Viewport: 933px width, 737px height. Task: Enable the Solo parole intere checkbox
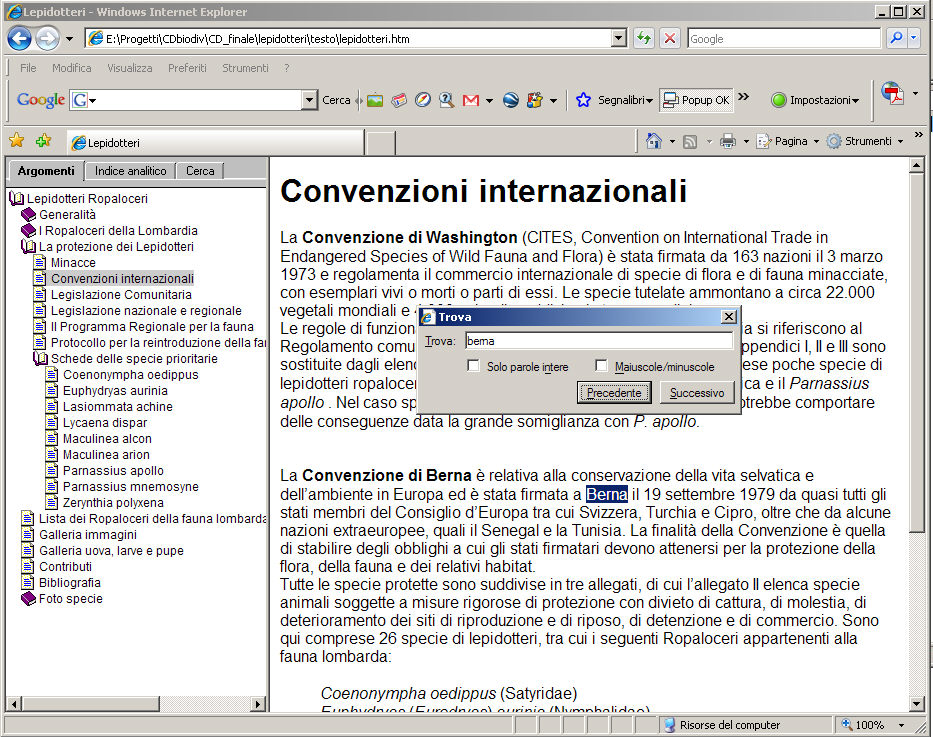click(x=473, y=365)
